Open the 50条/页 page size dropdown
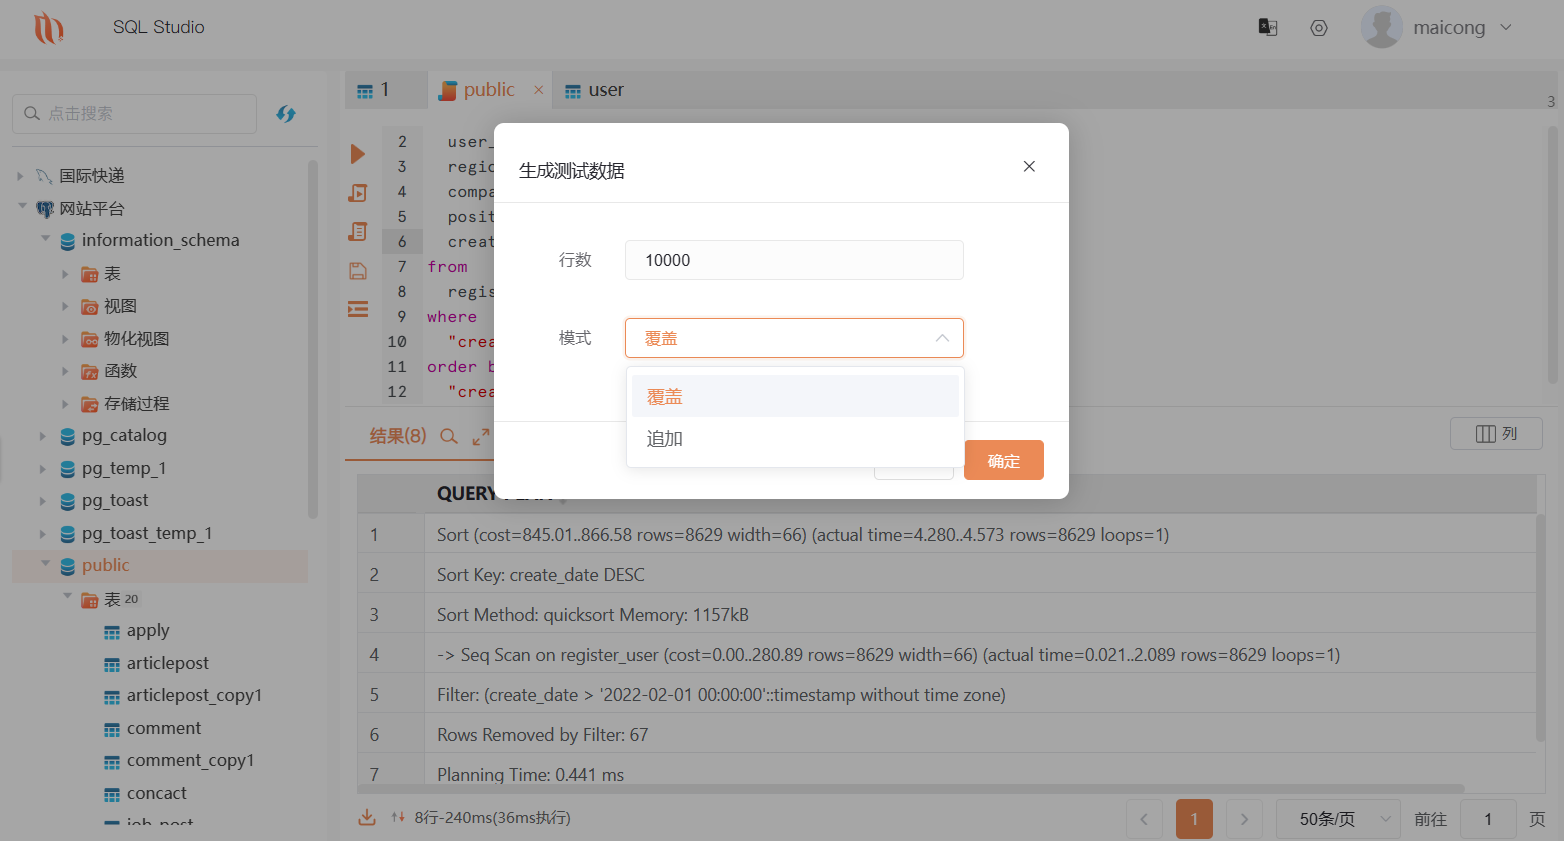The image size is (1564, 841). 1338,819
